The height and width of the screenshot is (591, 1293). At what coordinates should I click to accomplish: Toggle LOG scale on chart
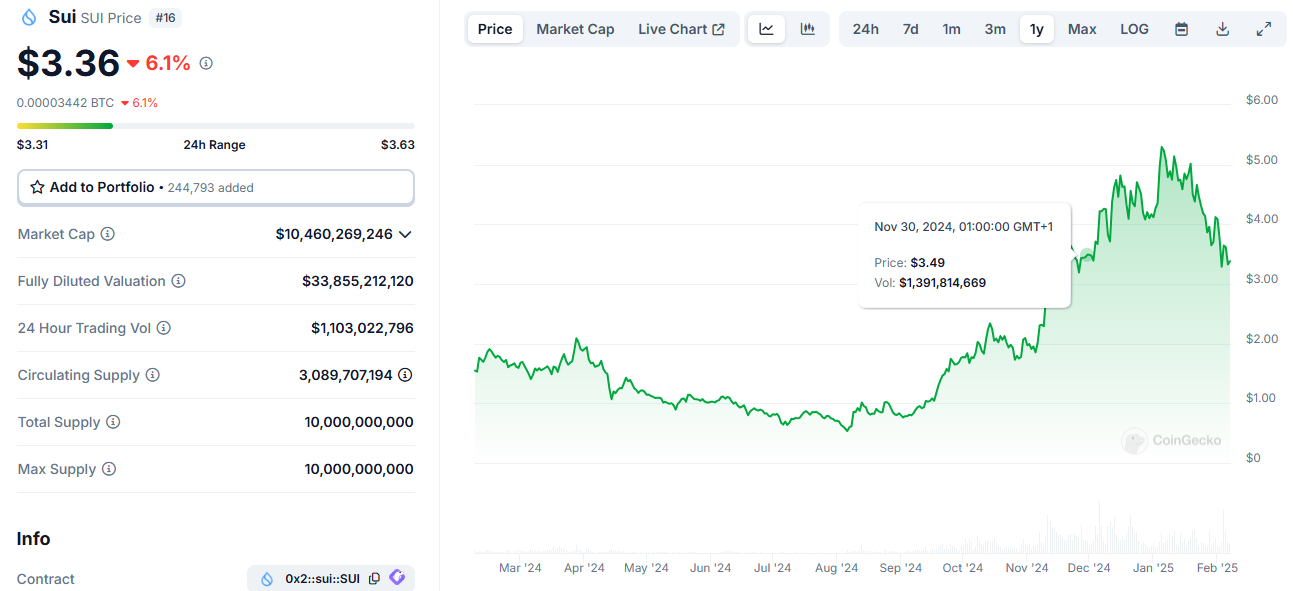[x=1134, y=29]
